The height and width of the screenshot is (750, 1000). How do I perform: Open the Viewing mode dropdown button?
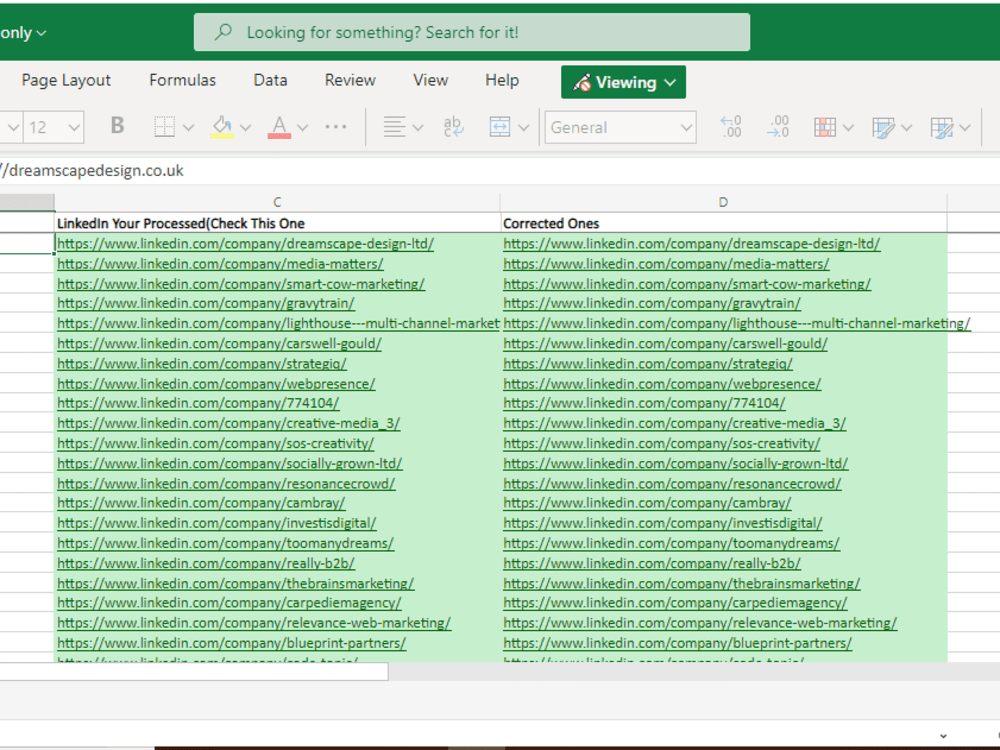point(623,82)
